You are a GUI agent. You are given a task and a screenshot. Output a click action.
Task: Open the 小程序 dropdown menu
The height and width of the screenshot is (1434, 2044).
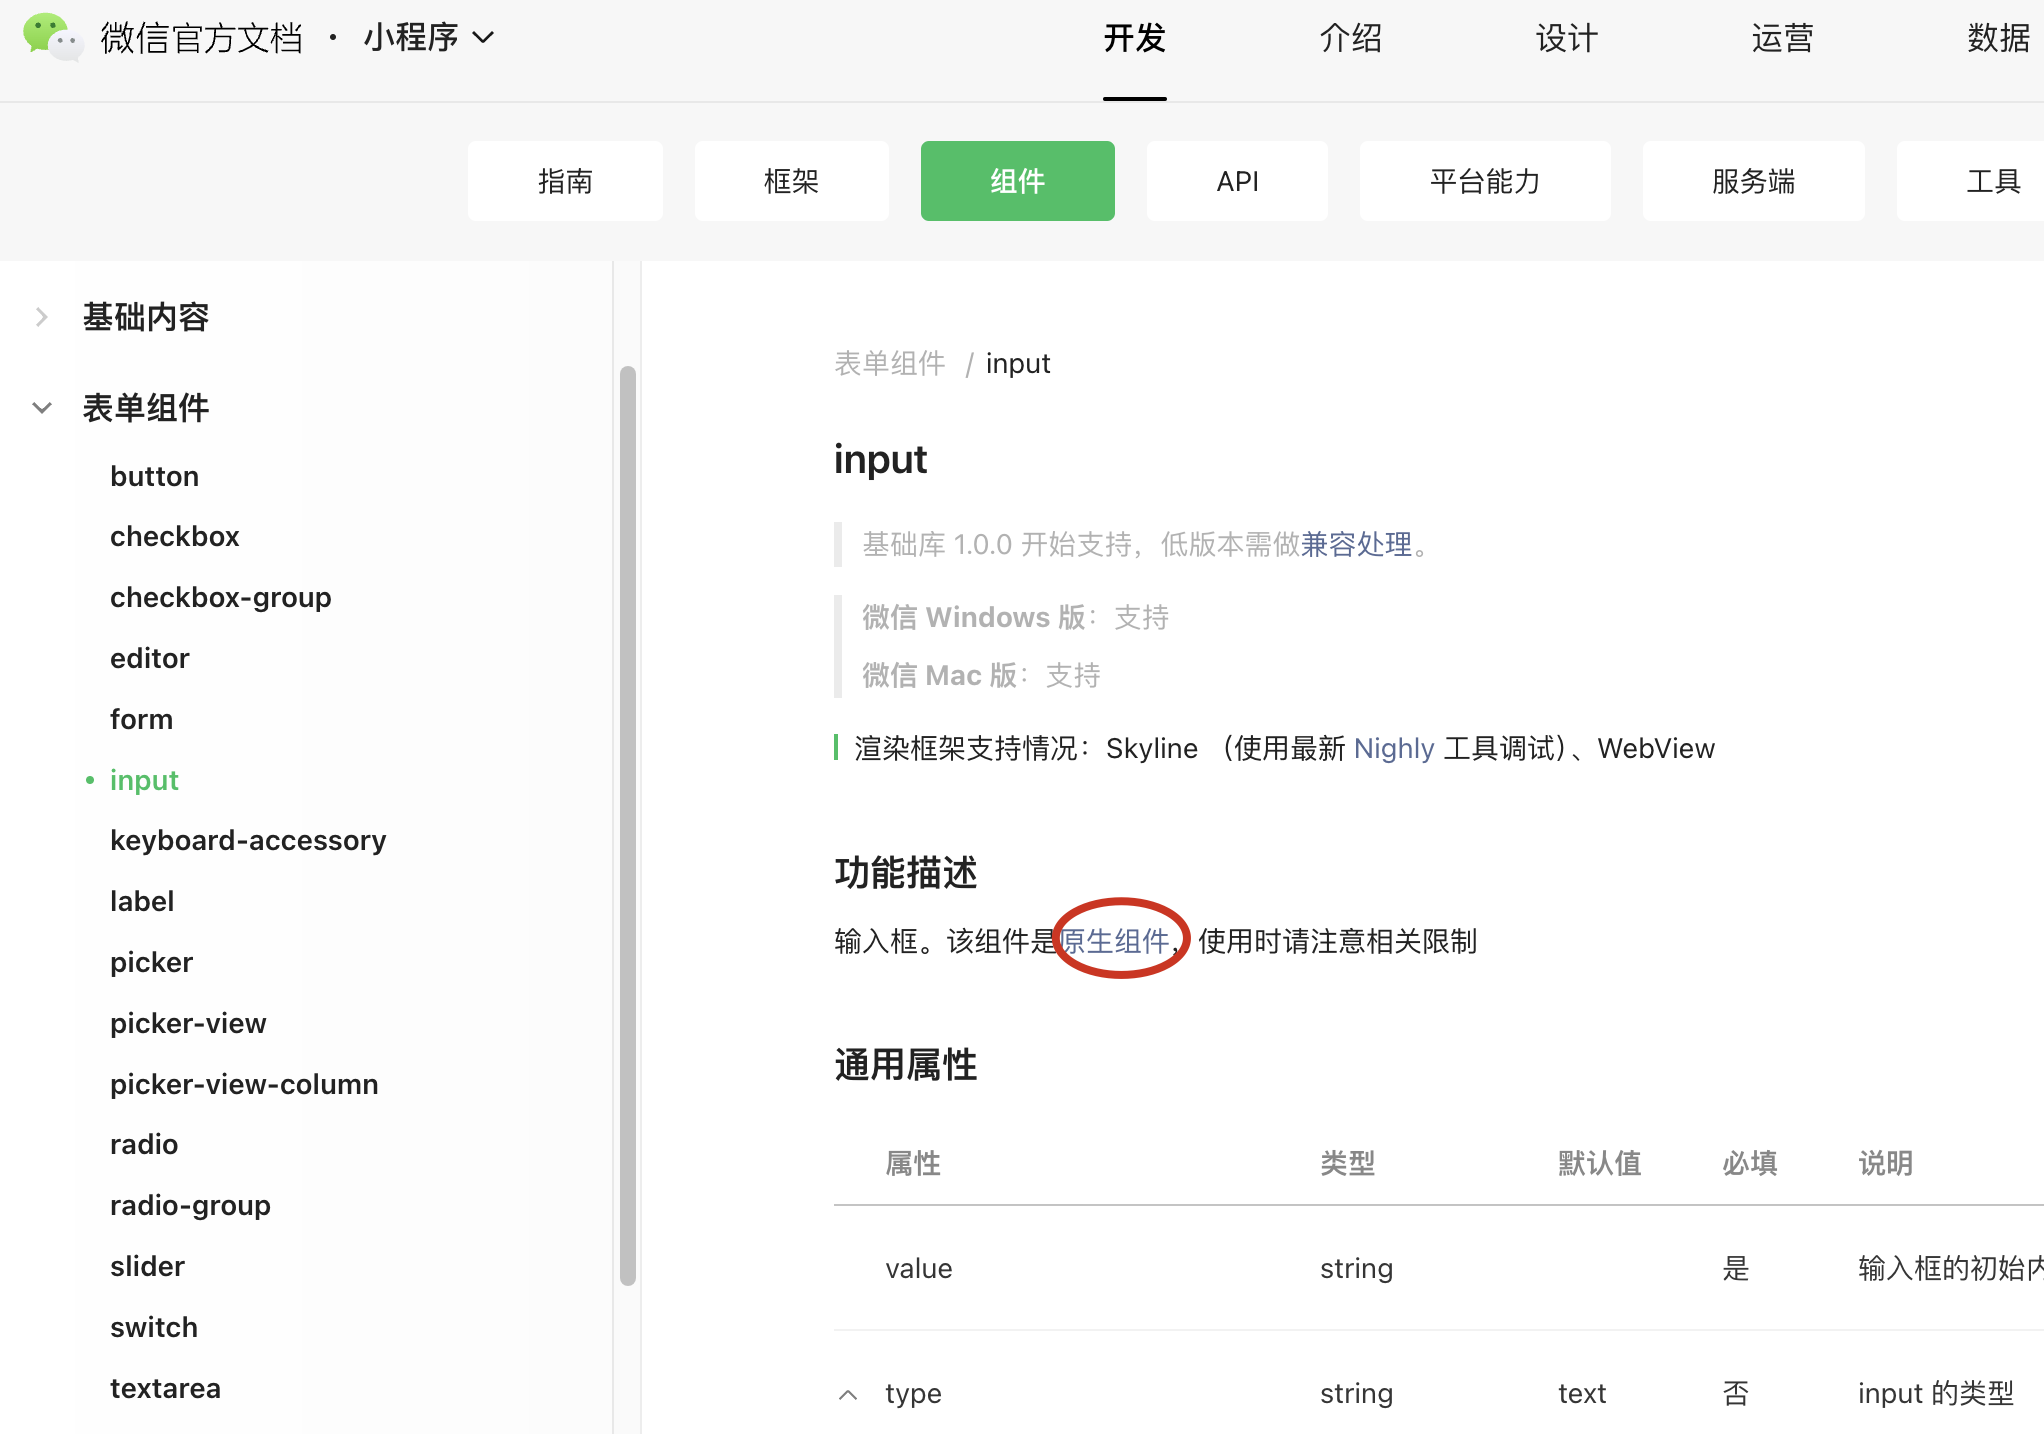(429, 38)
